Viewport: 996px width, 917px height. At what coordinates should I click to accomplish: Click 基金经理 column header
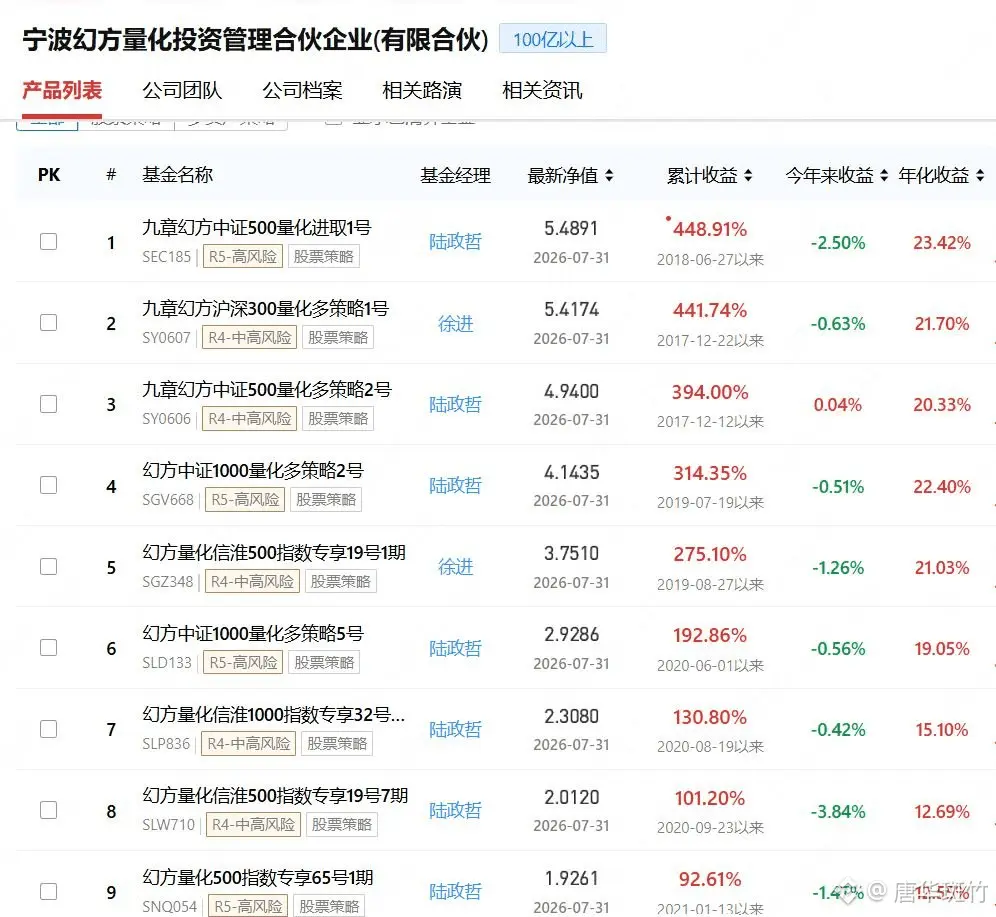coord(455,176)
